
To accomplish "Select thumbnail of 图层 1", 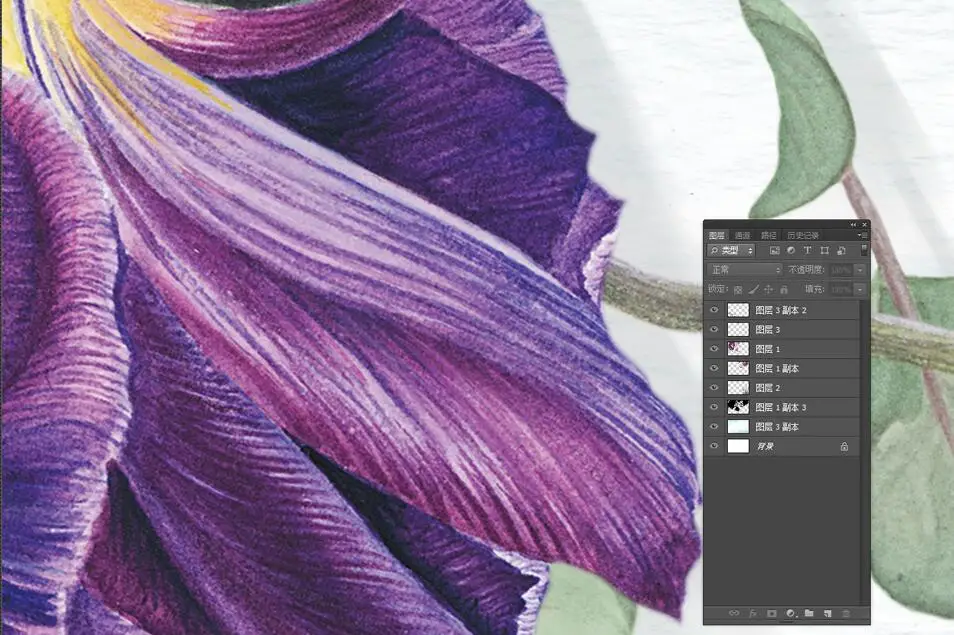I will point(738,349).
